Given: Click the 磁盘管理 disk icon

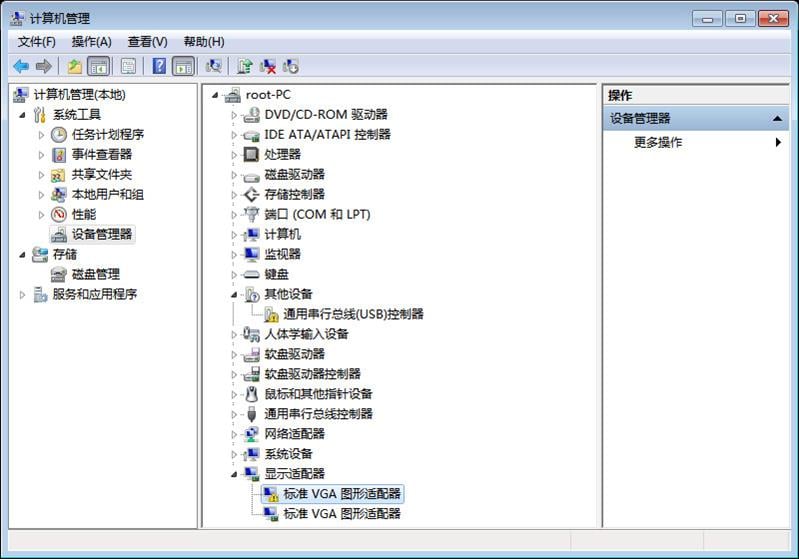Looking at the screenshot, I should 59,275.
